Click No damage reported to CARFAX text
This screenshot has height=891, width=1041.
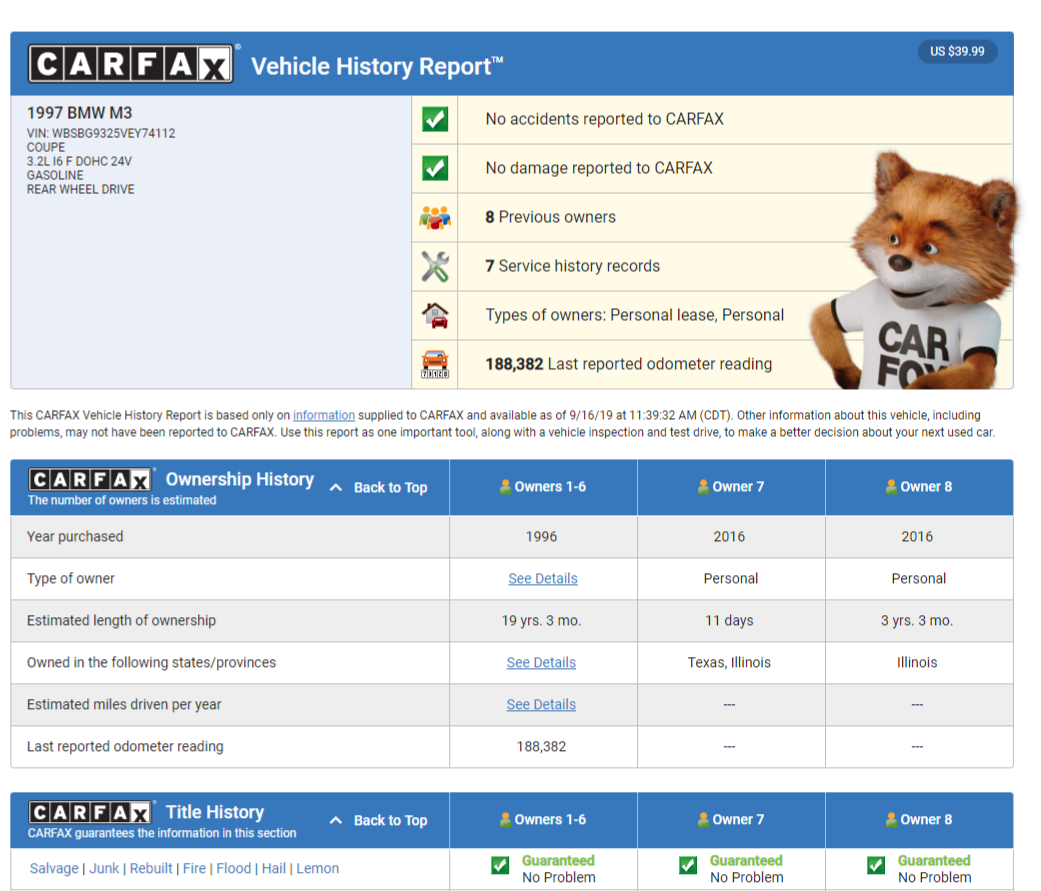point(599,168)
